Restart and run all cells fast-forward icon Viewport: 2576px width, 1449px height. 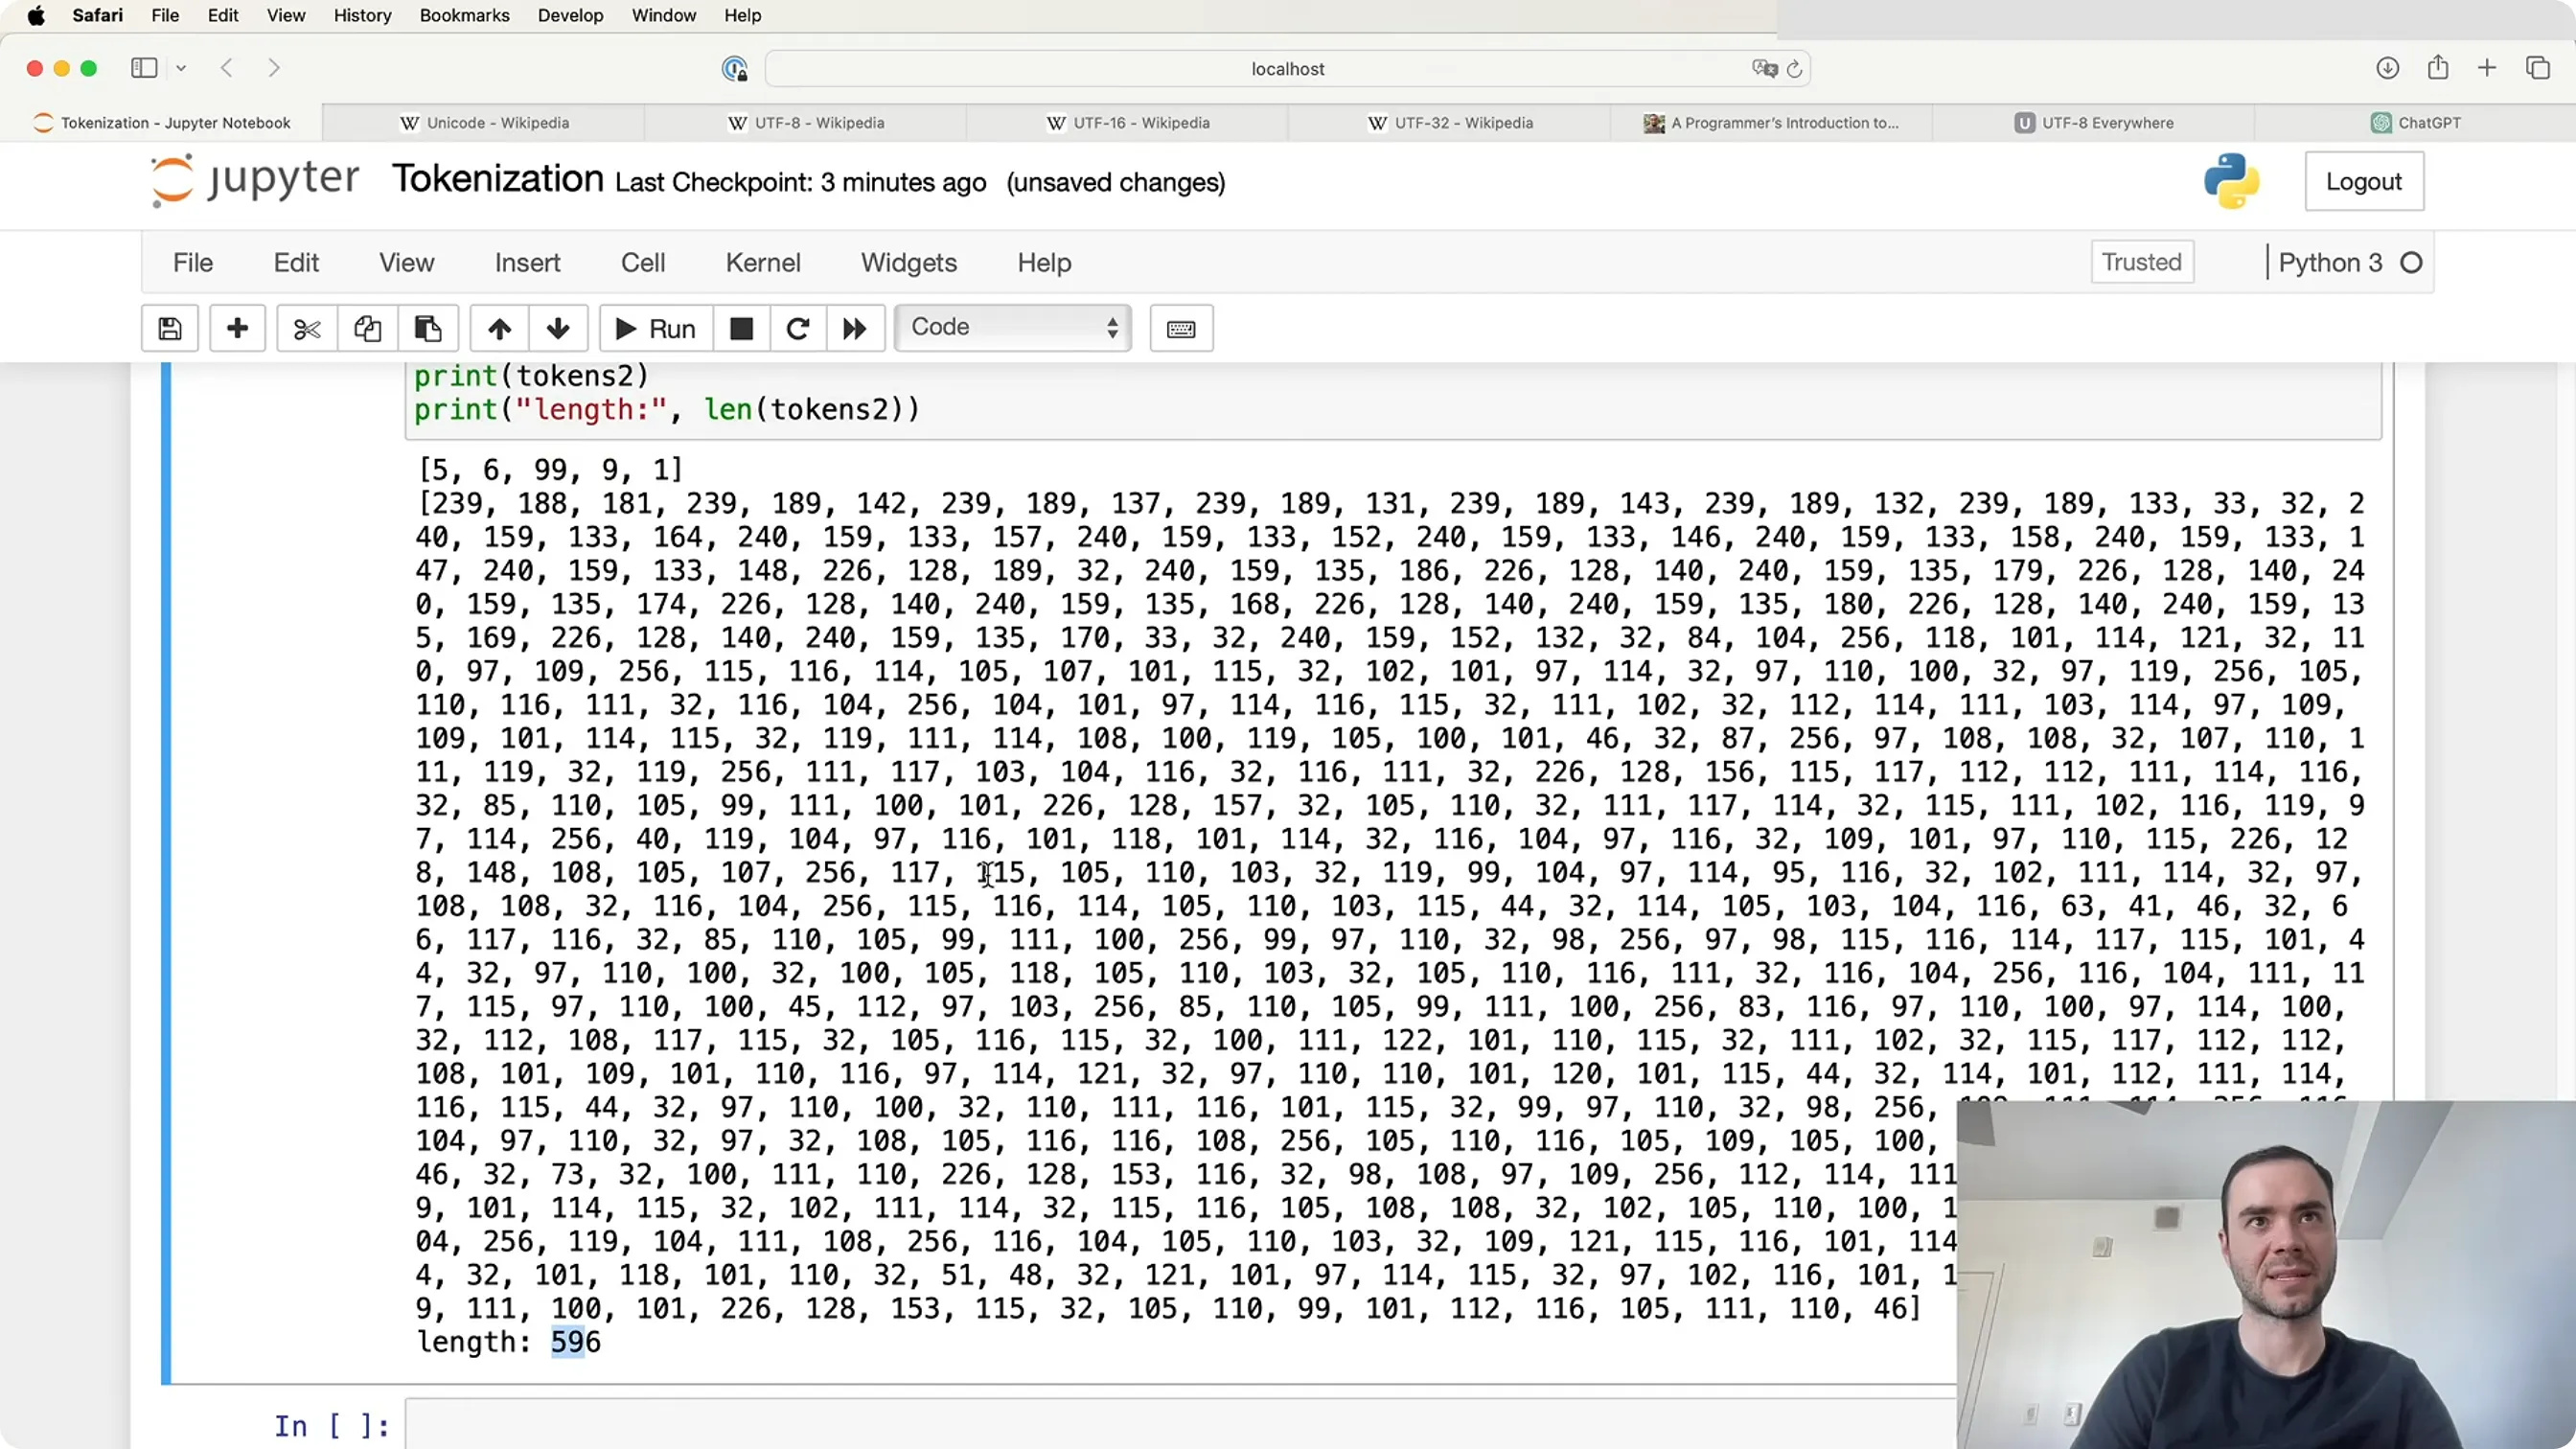tap(854, 328)
